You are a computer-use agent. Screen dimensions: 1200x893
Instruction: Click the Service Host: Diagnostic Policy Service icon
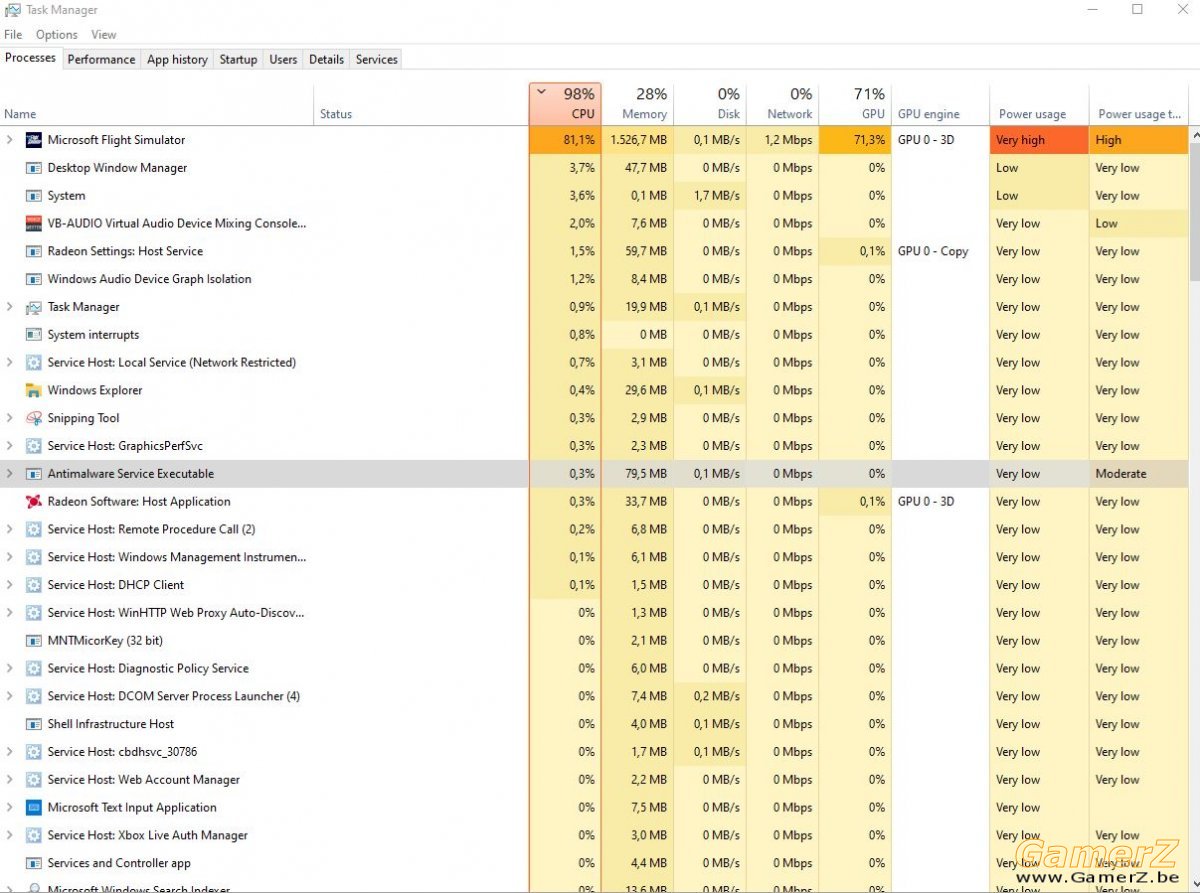pos(33,668)
